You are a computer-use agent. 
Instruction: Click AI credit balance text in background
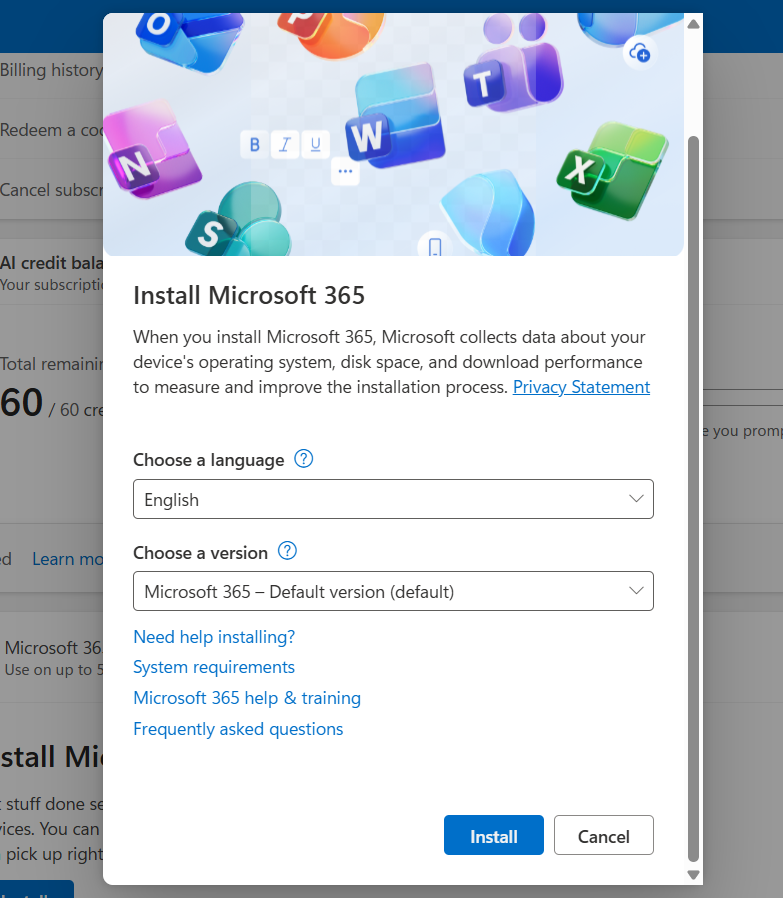pos(52,263)
